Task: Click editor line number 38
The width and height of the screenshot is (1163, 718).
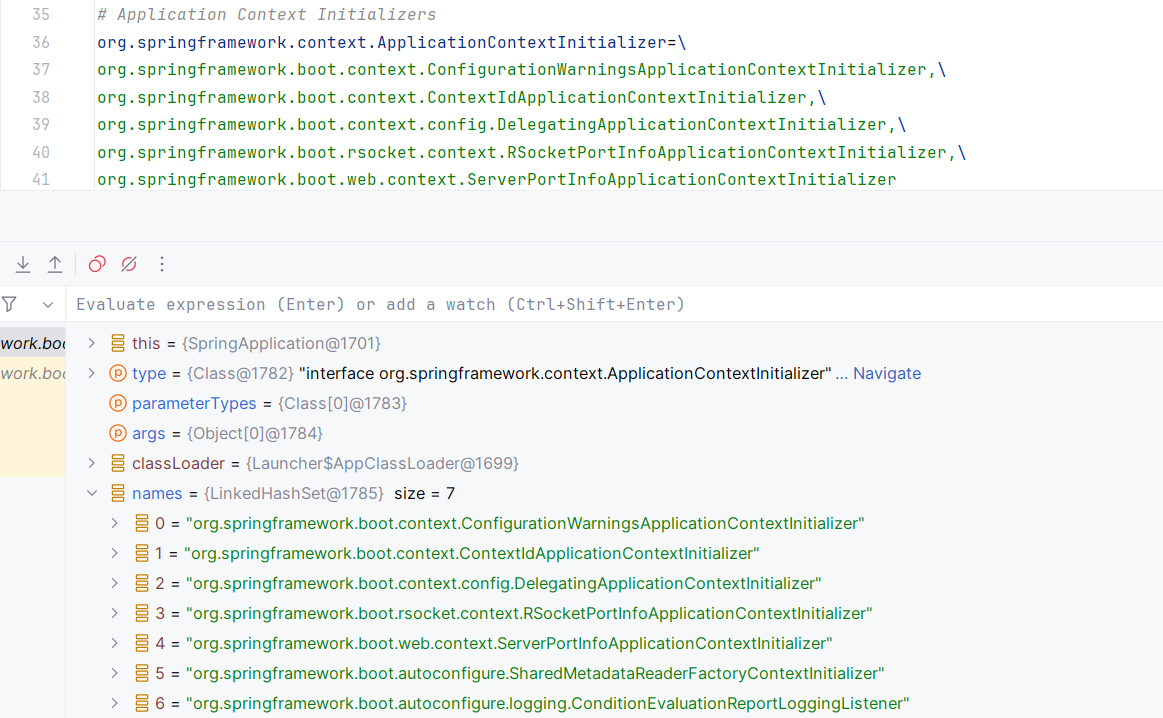Action: [41, 97]
